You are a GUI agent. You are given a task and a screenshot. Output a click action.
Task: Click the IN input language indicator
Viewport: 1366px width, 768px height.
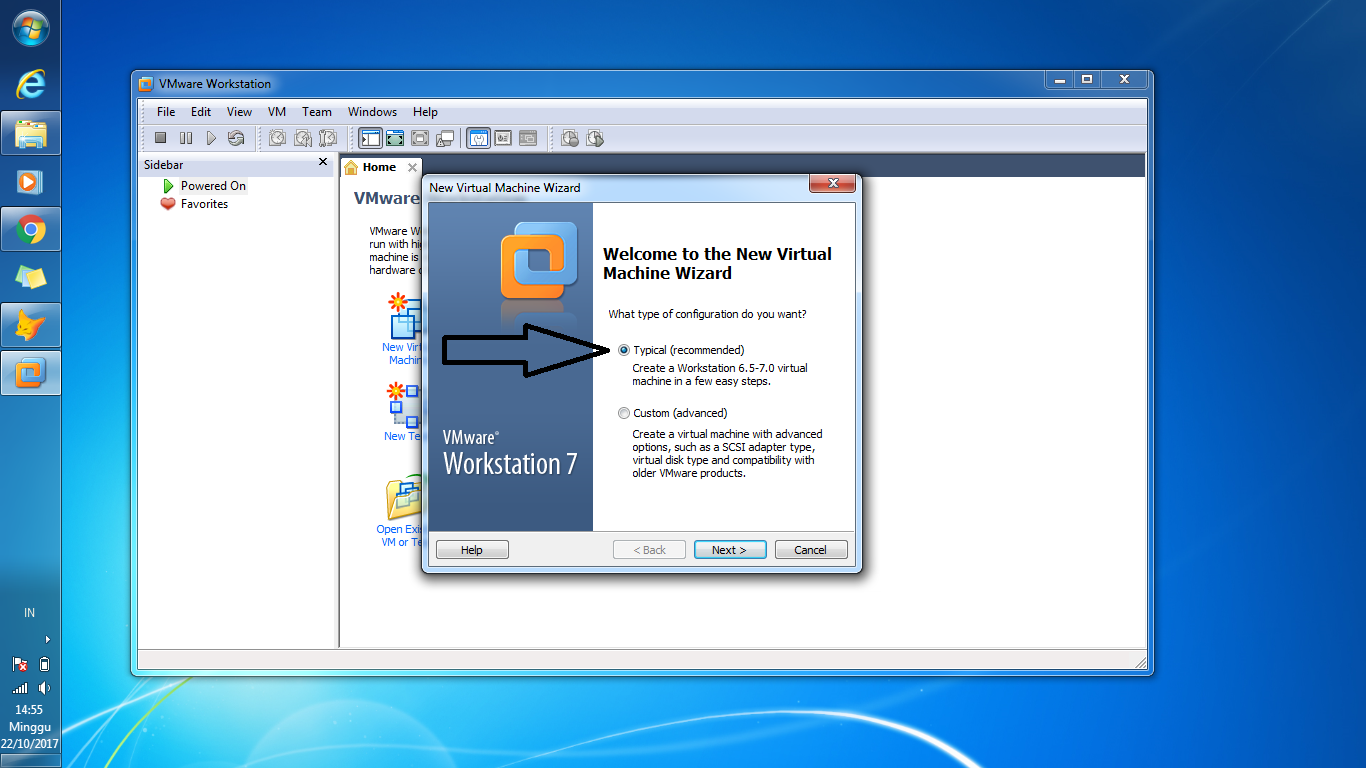(30, 612)
